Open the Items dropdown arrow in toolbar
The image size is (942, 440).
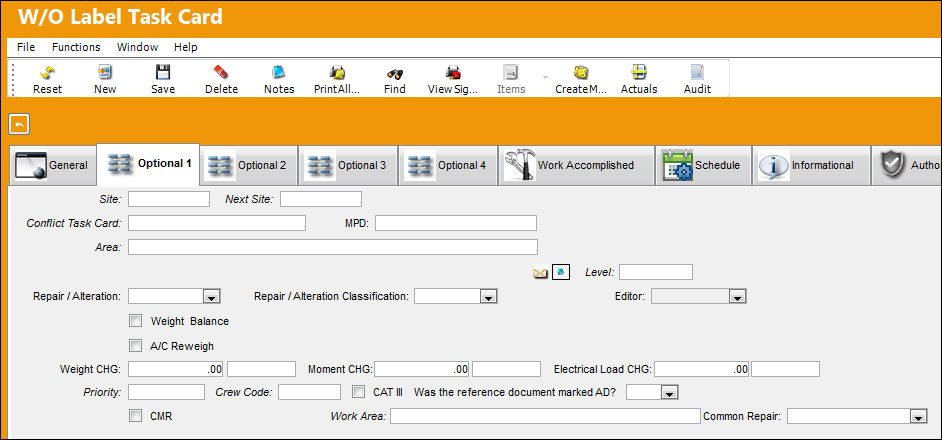(x=545, y=78)
